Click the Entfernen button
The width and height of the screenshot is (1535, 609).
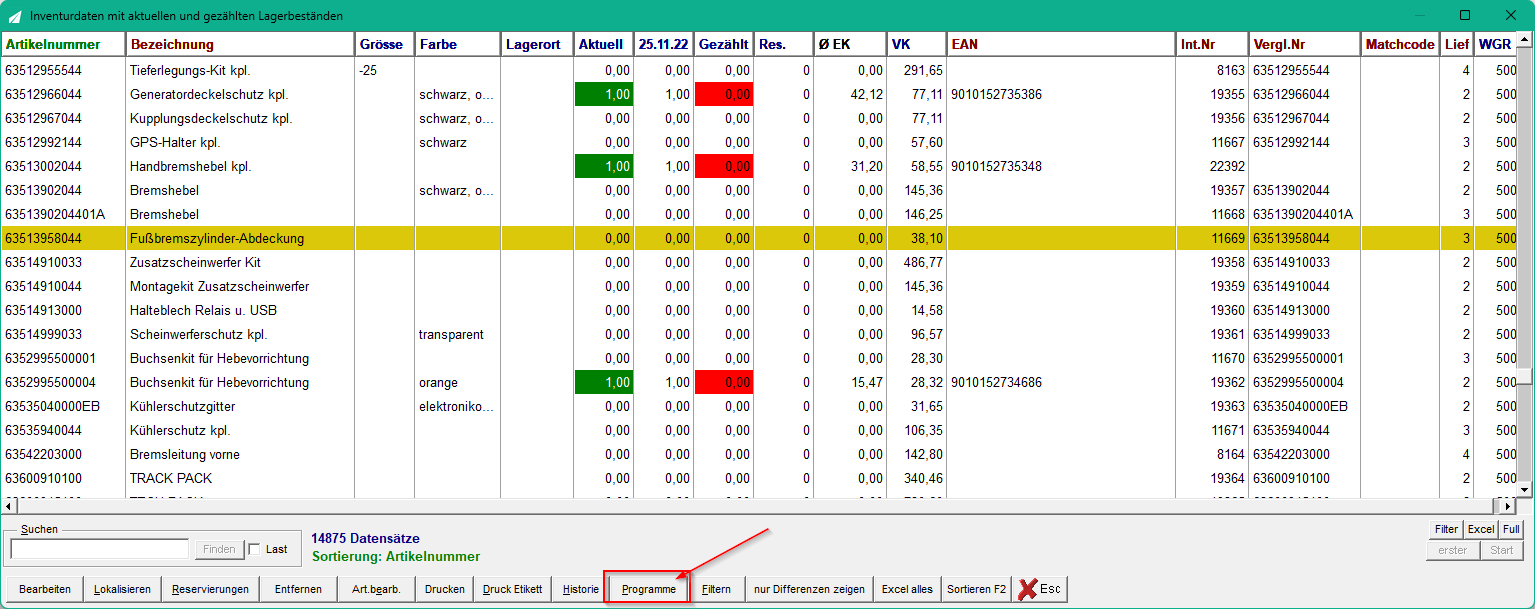(299, 589)
